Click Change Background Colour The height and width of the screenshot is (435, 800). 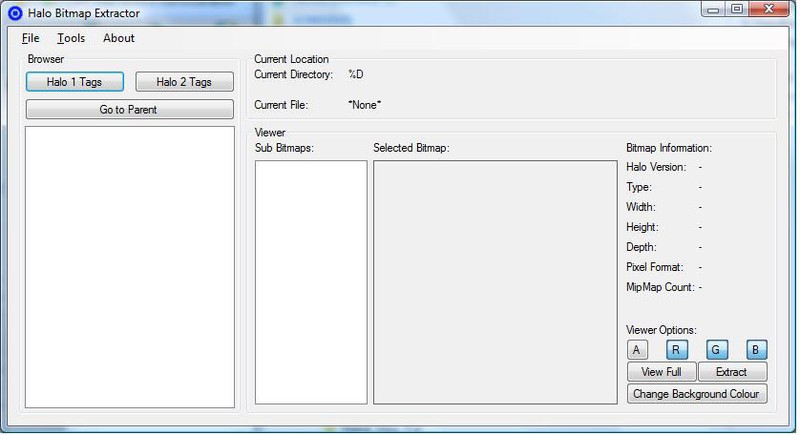697,394
